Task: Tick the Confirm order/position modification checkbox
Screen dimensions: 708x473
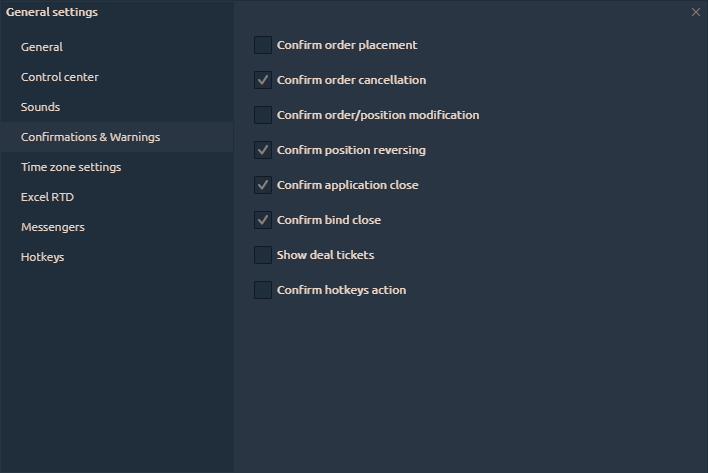Action: [x=263, y=115]
